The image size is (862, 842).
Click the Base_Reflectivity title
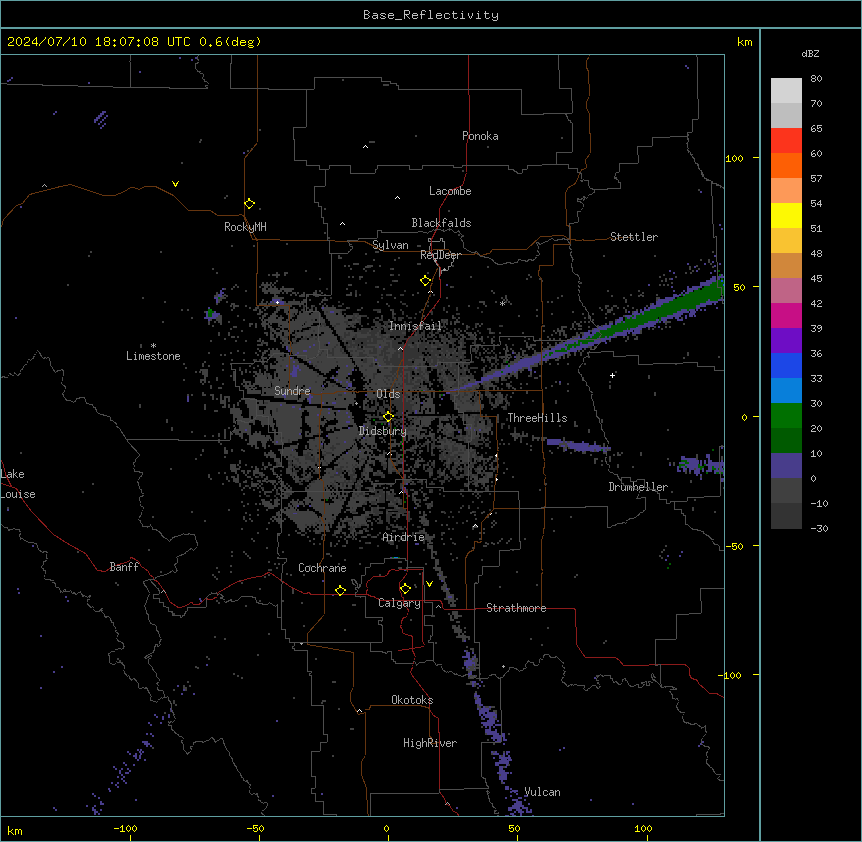(431, 15)
